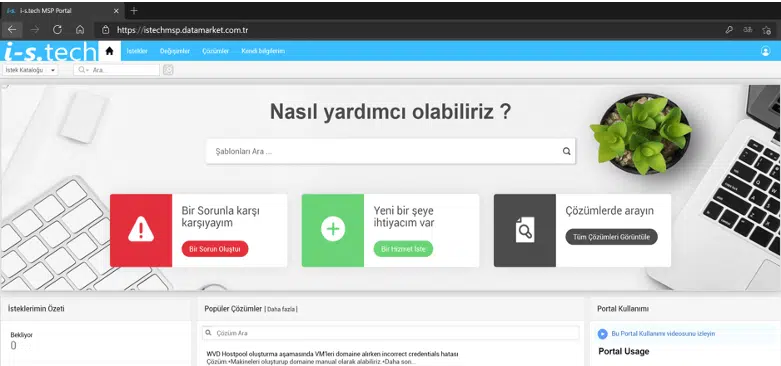The width and height of the screenshot is (781, 366).
Task: Click the browser home button
Action: tap(80, 30)
